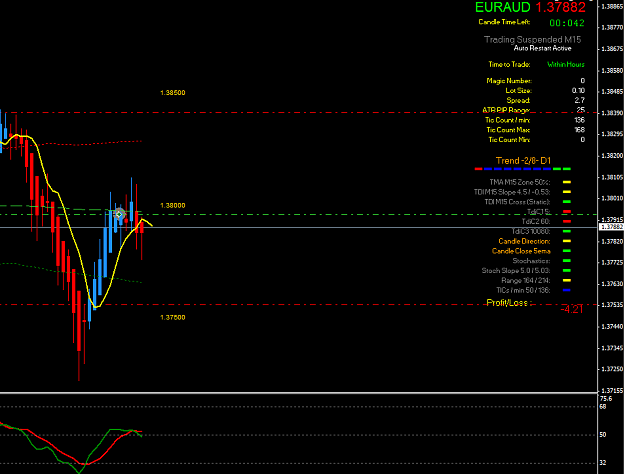Image resolution: width=625 pixels, height=474 pixels.
Task: Click the green status bar beside Stochastics
Action: (x=567, y=261)
